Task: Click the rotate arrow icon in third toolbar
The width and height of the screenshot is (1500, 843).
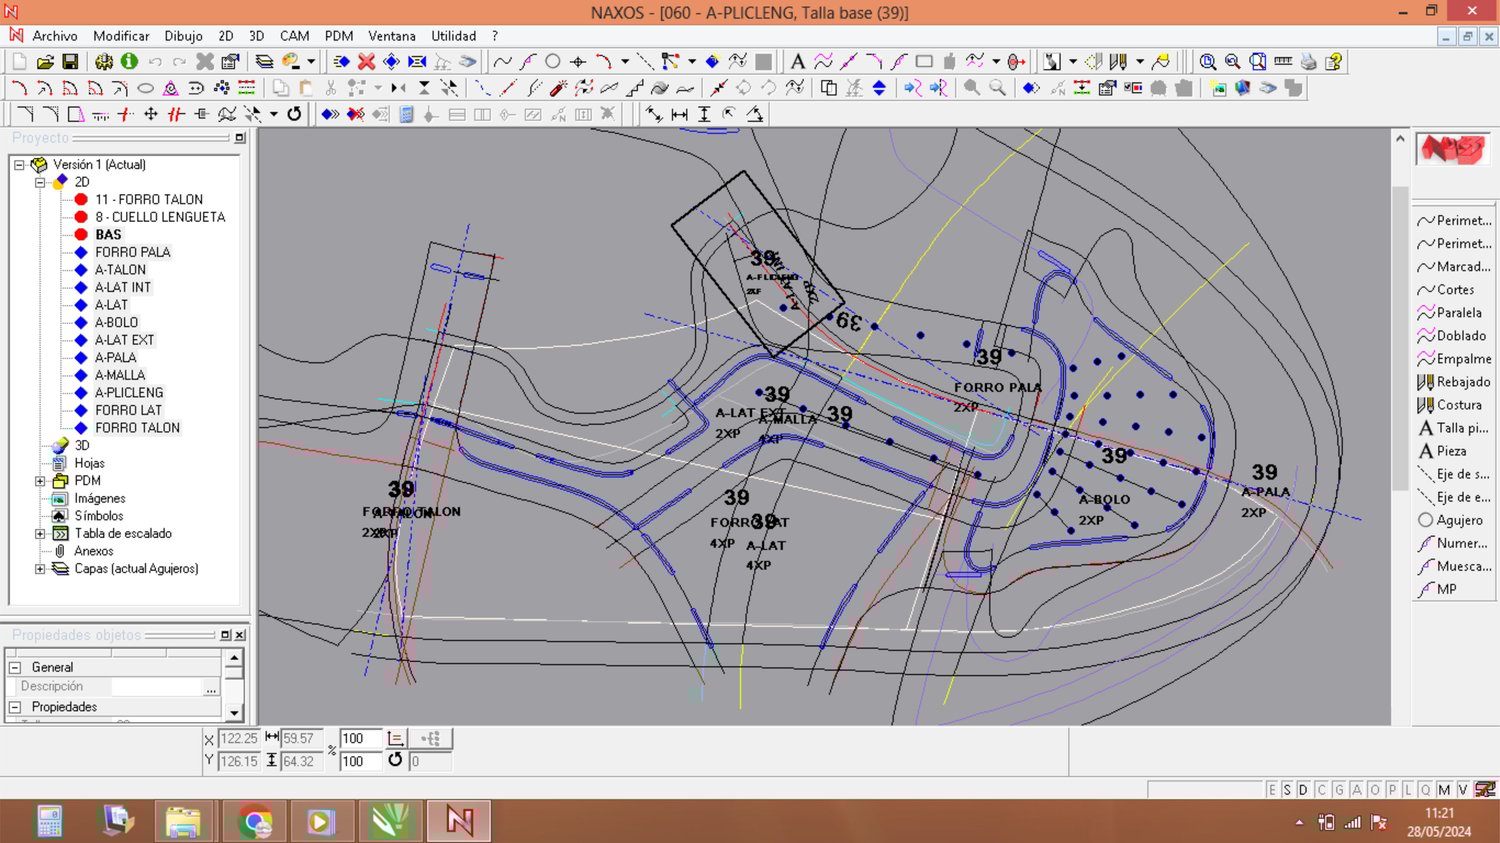Action: pyautogui.click(x=294, y=114)
